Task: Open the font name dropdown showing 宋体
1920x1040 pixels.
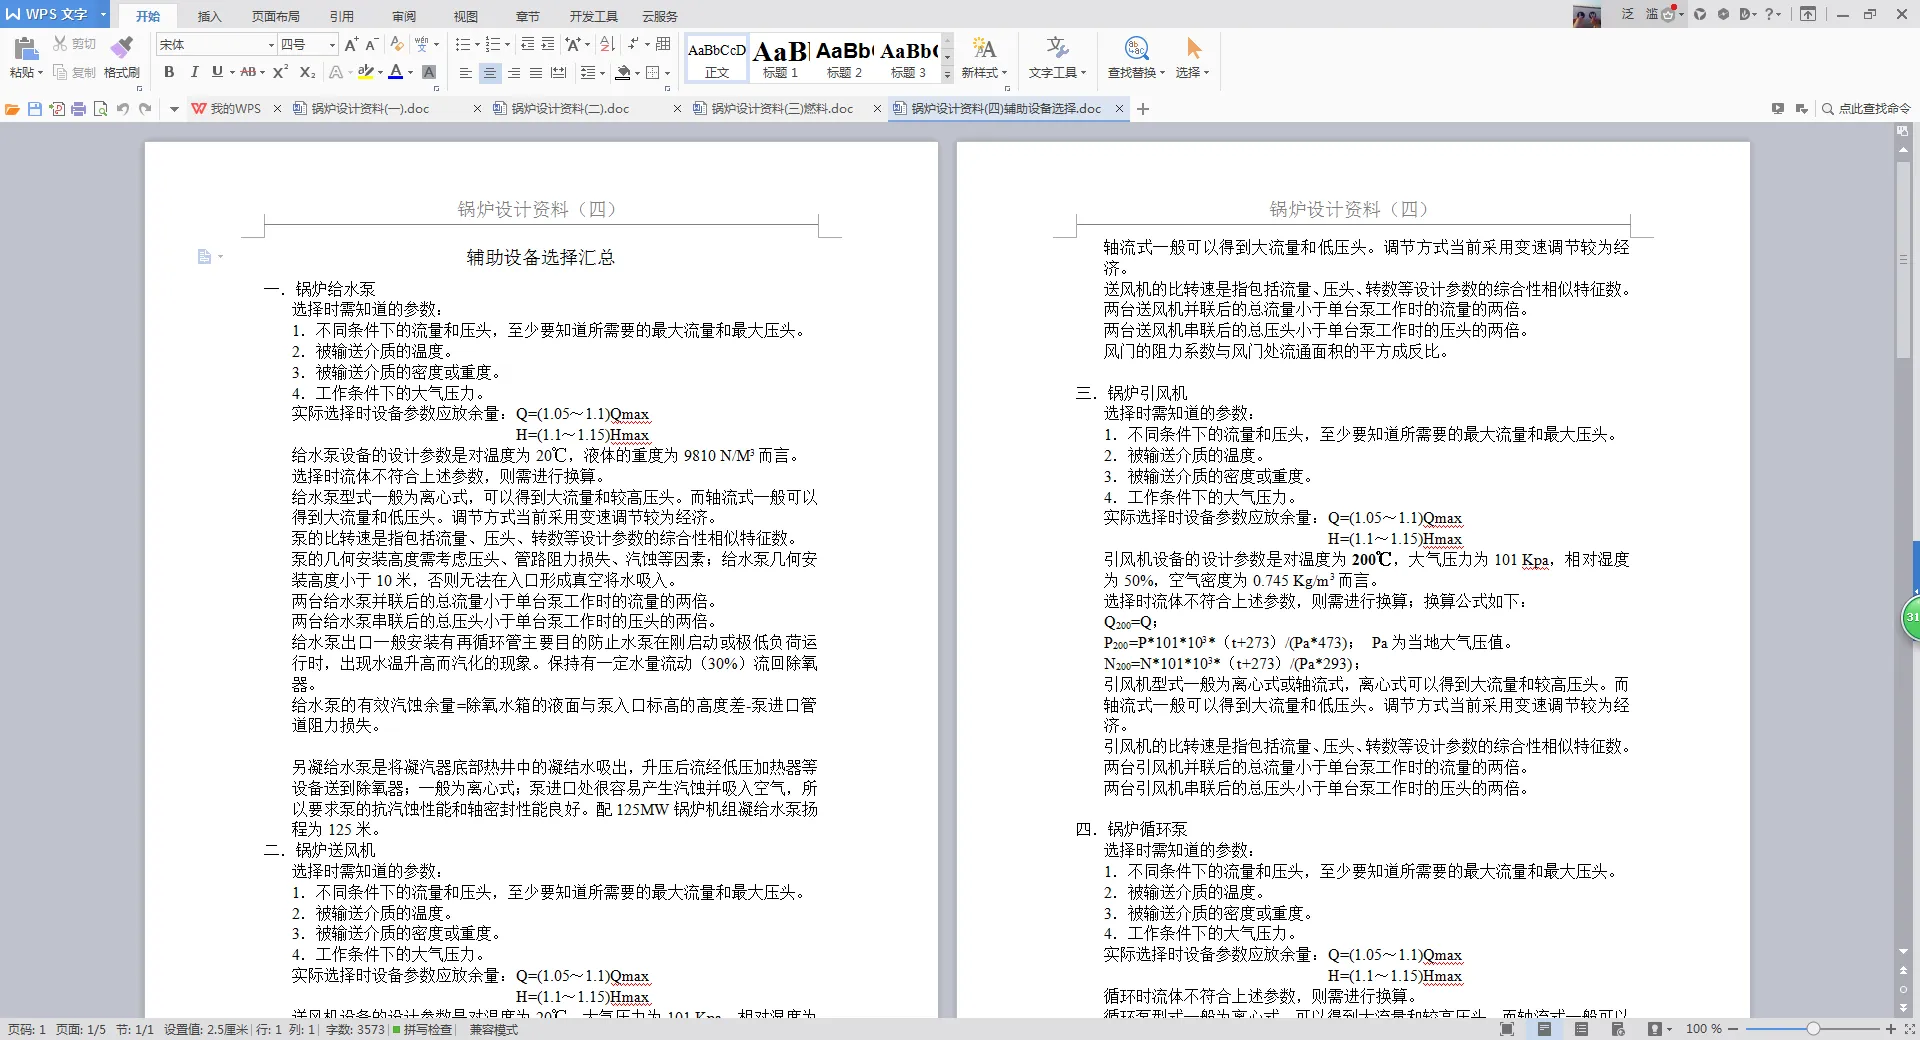Action: coord(270,45)
